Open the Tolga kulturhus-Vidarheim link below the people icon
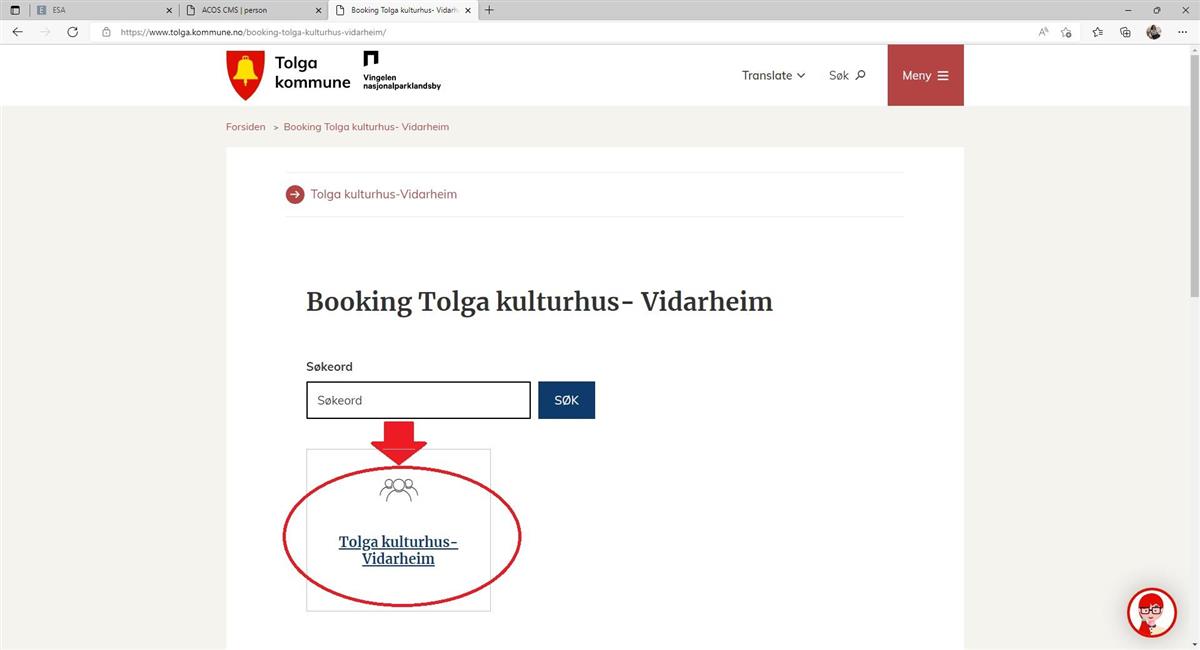This screenshot has width=1200, height=650. click(x=398, y=550)
